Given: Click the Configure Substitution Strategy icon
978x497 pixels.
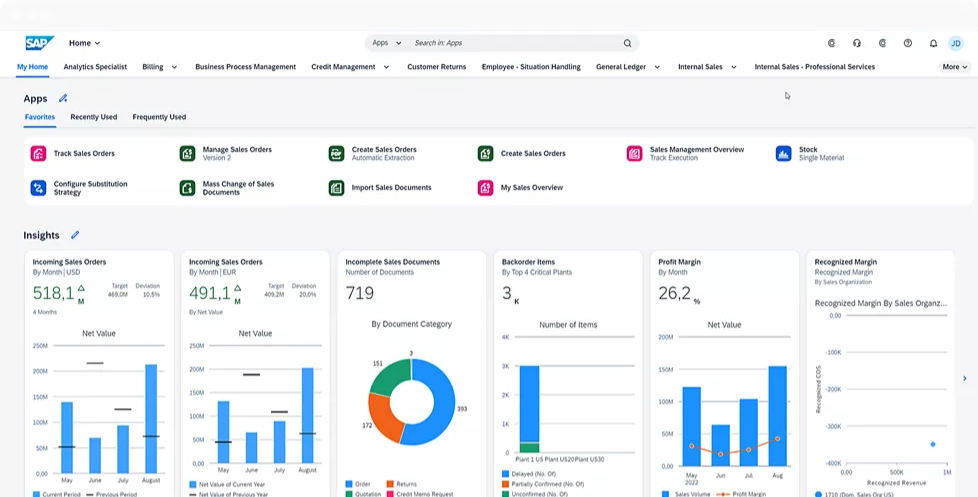Looking at the screenshot, I should (38, 188).
